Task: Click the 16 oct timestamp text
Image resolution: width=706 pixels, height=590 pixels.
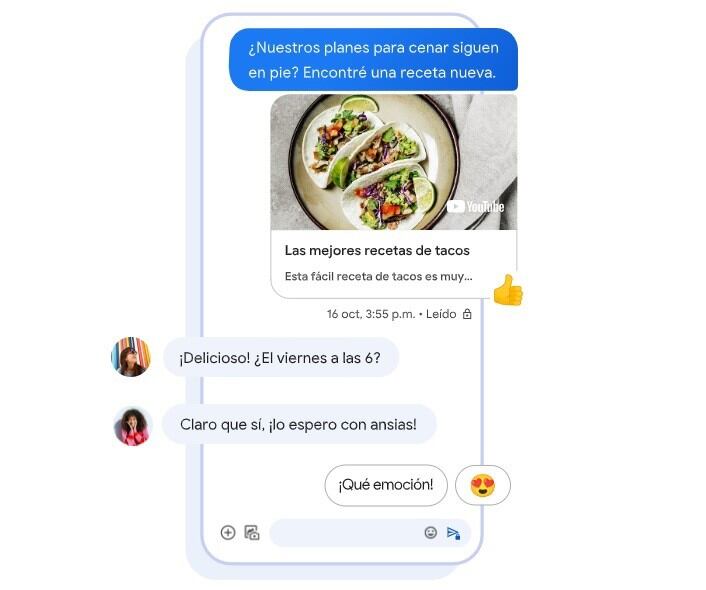Action: 371,314
